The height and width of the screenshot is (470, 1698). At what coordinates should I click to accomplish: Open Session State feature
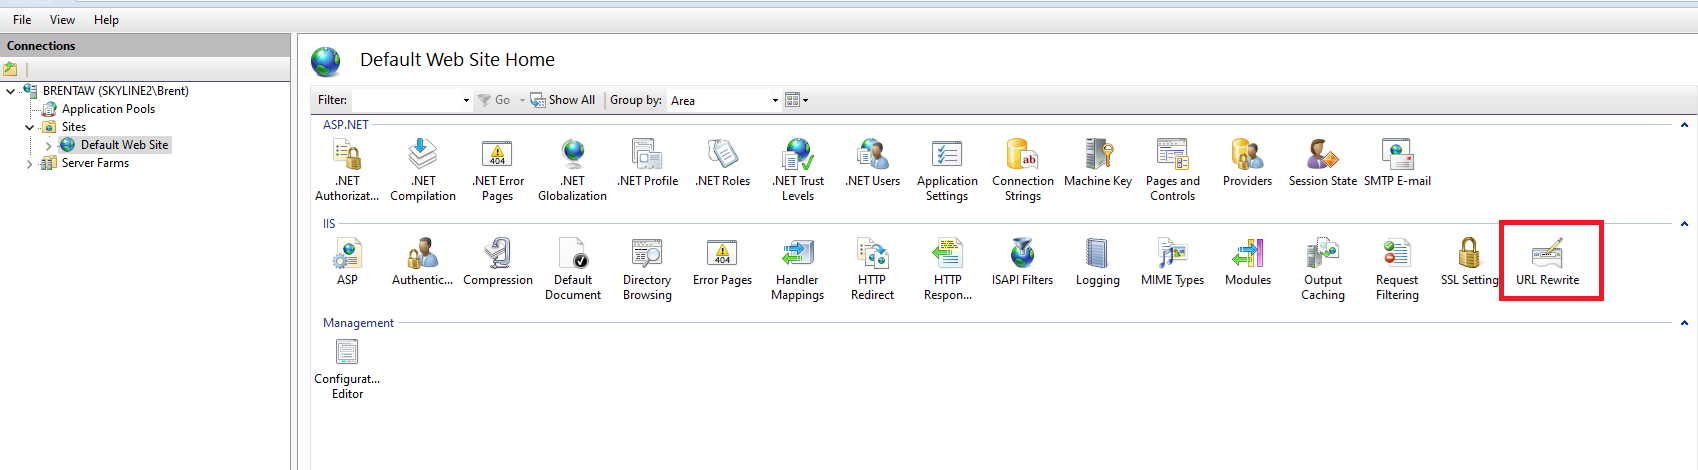(1323, 163)
